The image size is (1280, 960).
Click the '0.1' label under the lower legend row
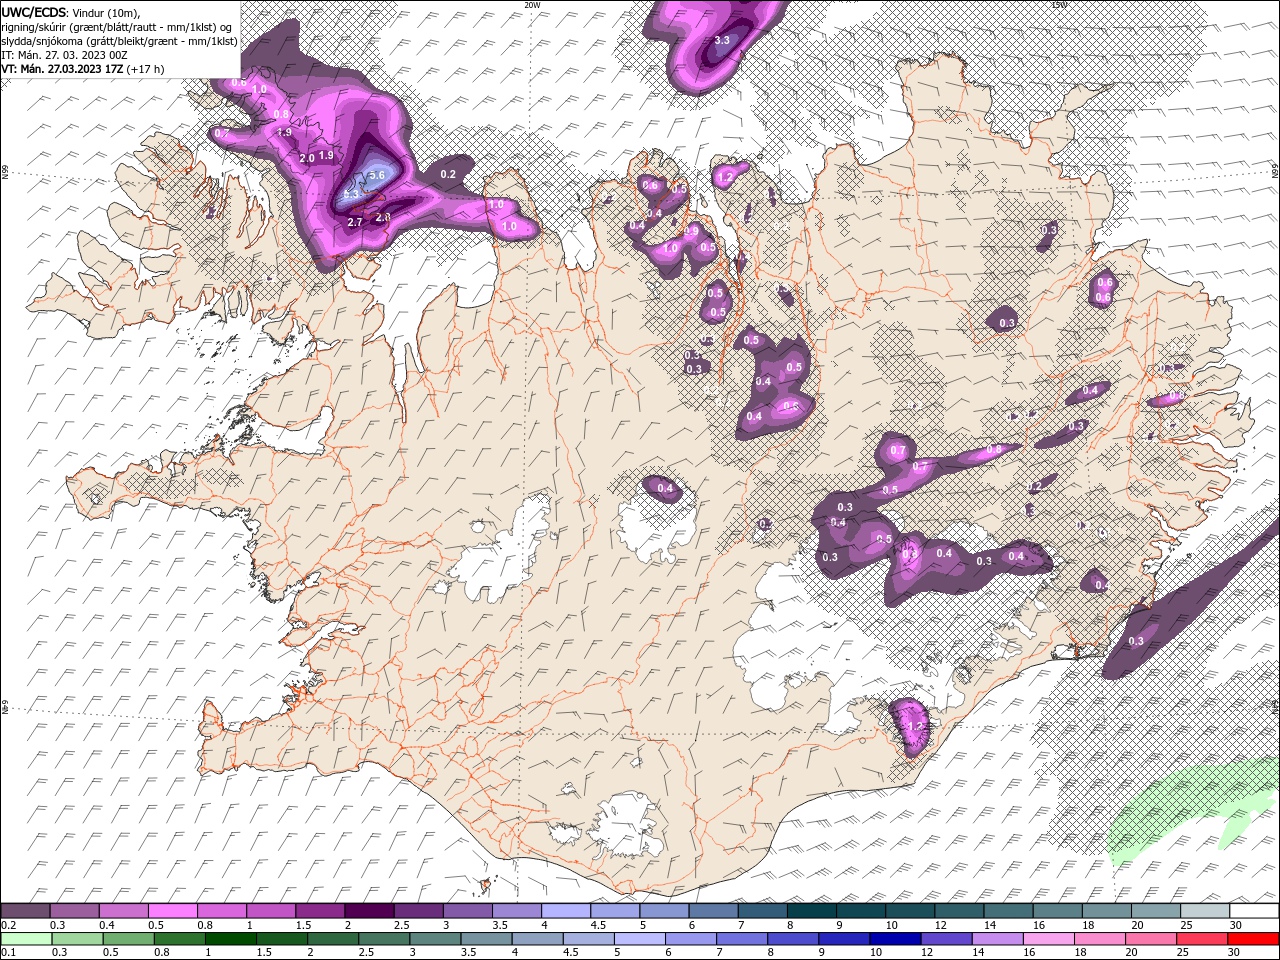(x=8, y=952)
